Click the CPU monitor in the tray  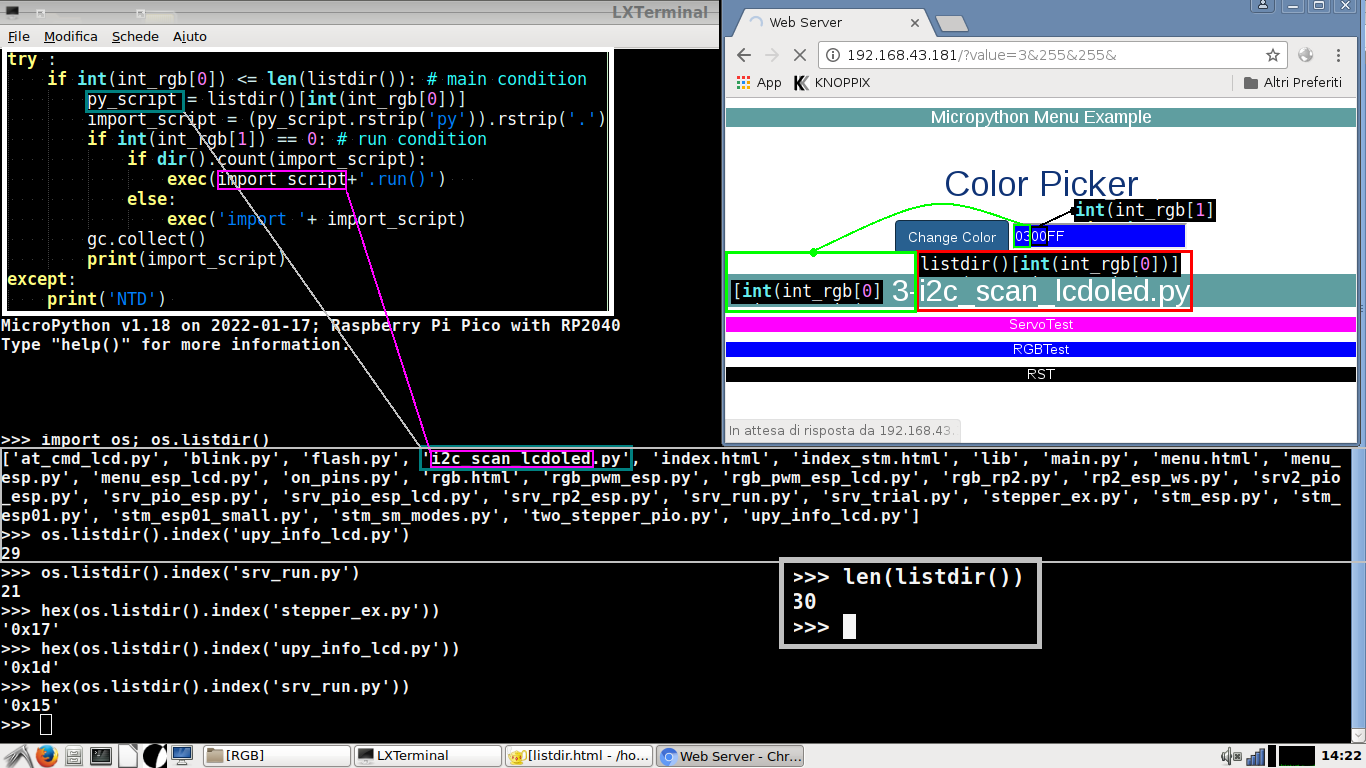point(1296,756)
